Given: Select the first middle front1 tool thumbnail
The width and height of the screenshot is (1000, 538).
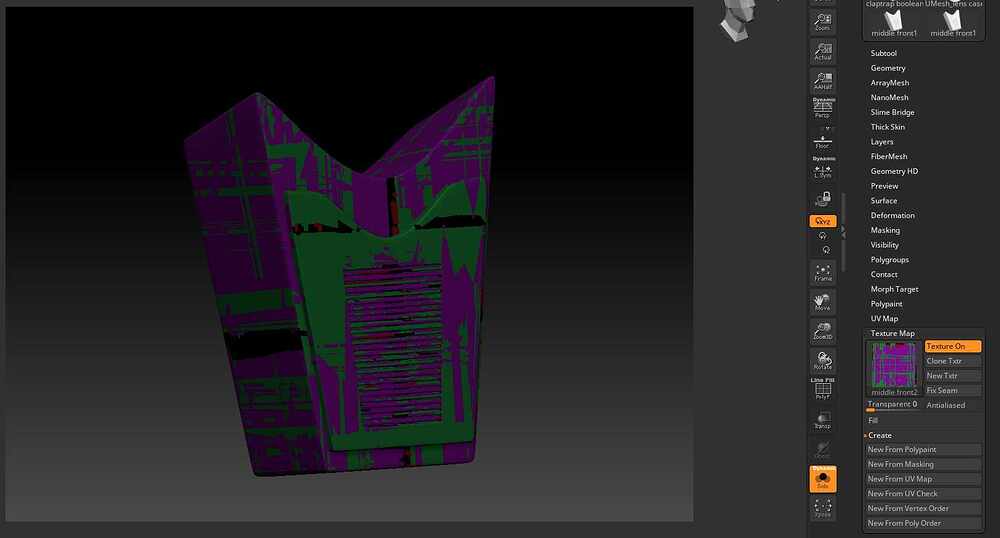Looking at the screenshot, I should [893, 23].
